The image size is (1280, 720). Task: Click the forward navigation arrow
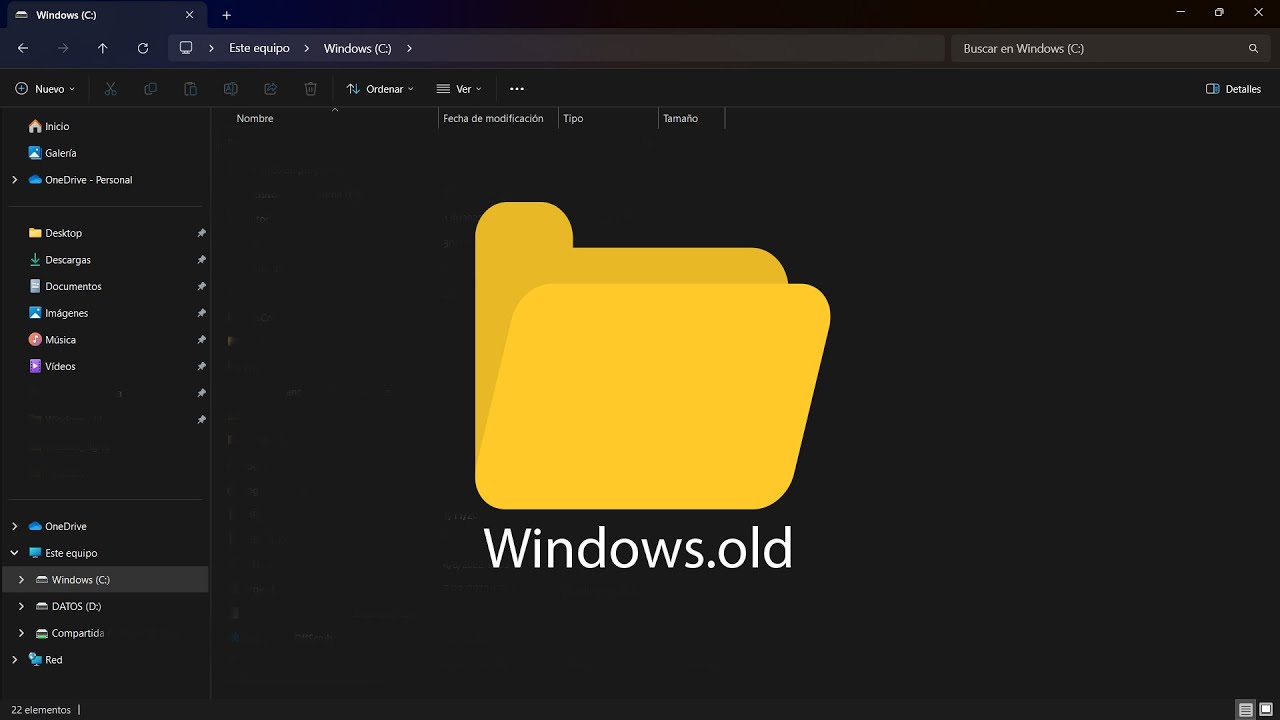(63, 48)
